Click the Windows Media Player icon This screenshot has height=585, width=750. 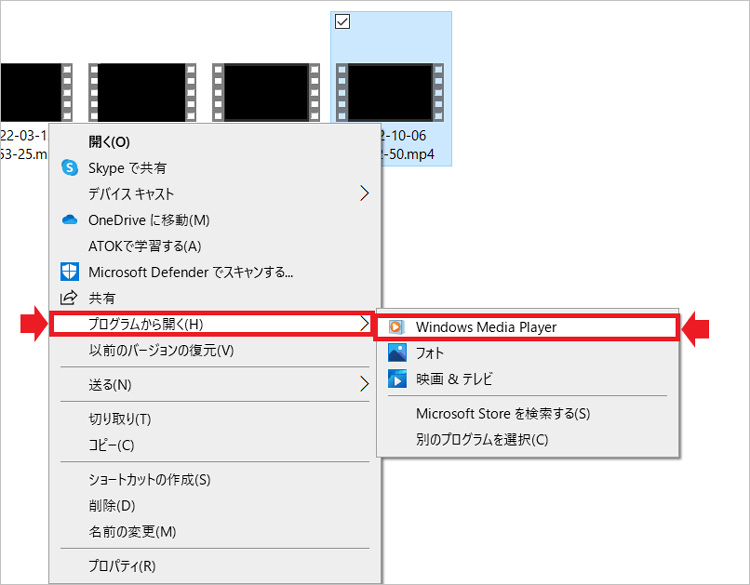397,327
